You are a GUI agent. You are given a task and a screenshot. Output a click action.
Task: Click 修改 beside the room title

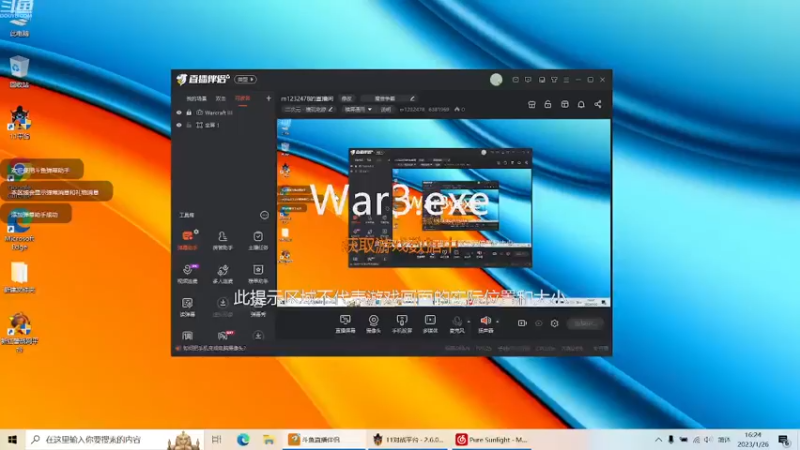tap(346, 98)
